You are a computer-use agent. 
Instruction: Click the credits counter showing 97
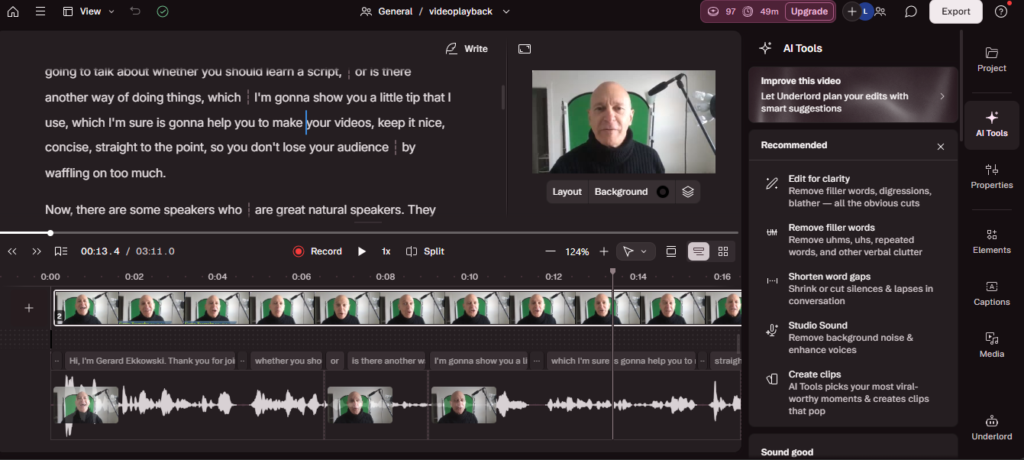click(x=722, y=11)
